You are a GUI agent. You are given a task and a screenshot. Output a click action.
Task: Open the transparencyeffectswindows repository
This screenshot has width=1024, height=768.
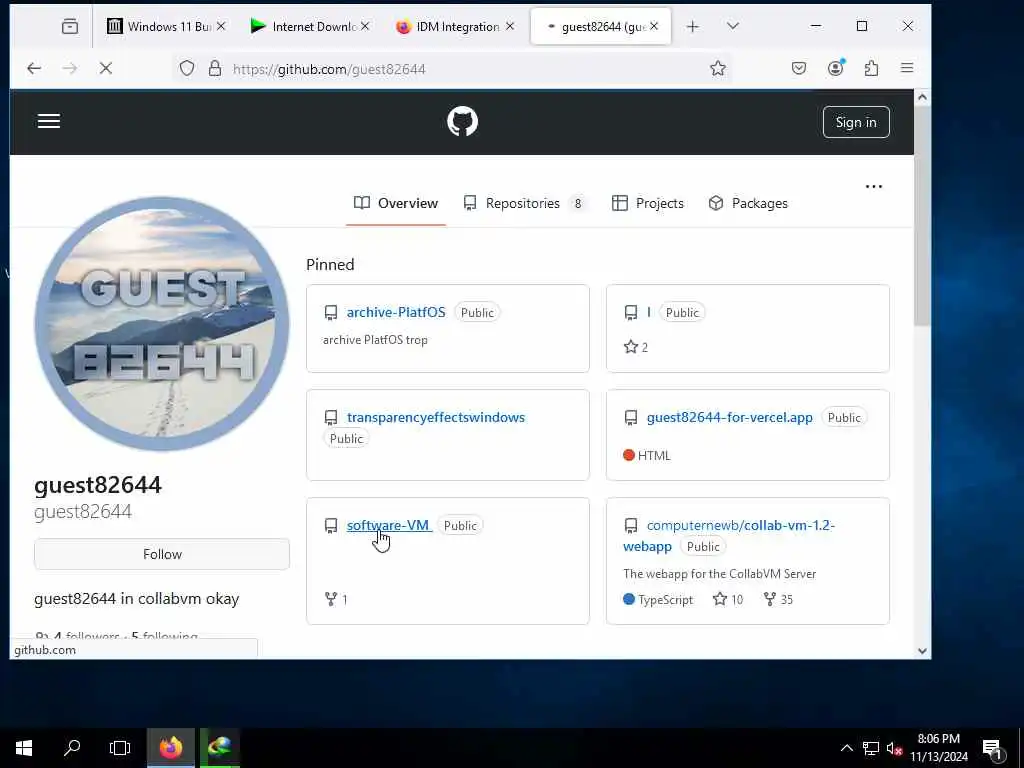[x=436, y=417]
